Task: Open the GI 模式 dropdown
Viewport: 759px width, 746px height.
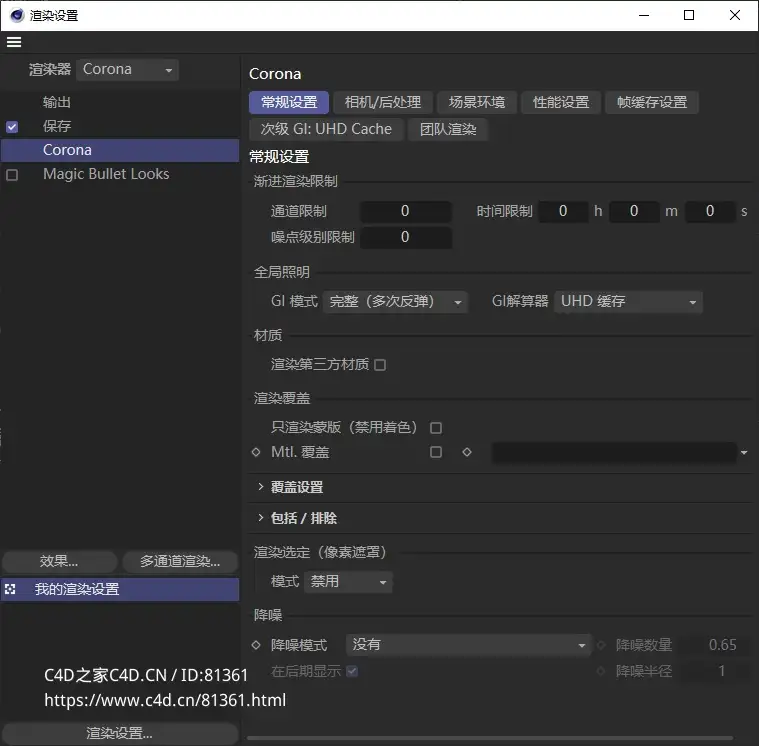Action: [x=395, y=302]
